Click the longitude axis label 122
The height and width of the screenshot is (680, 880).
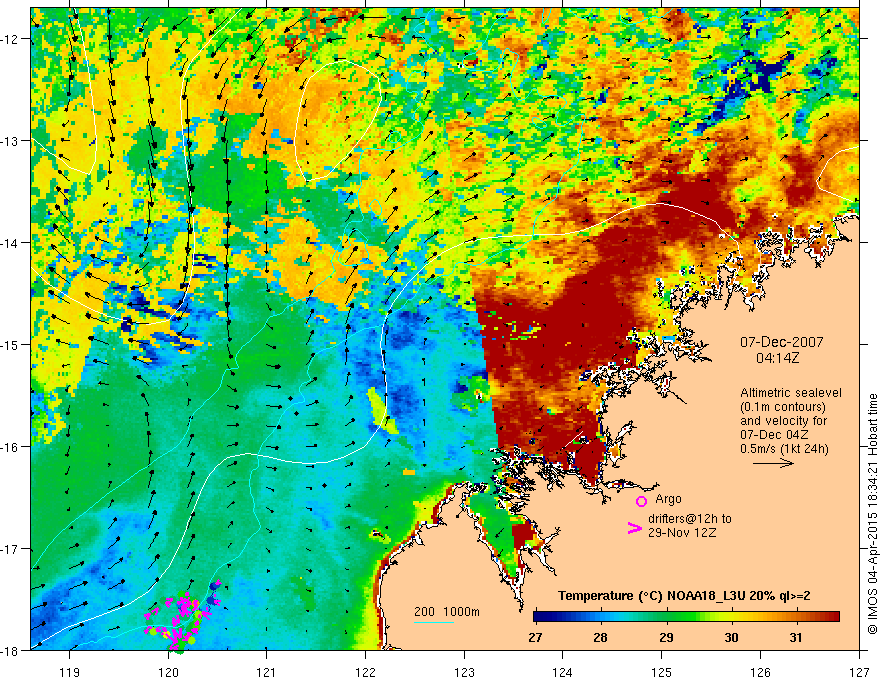click(x=365, y=672)
